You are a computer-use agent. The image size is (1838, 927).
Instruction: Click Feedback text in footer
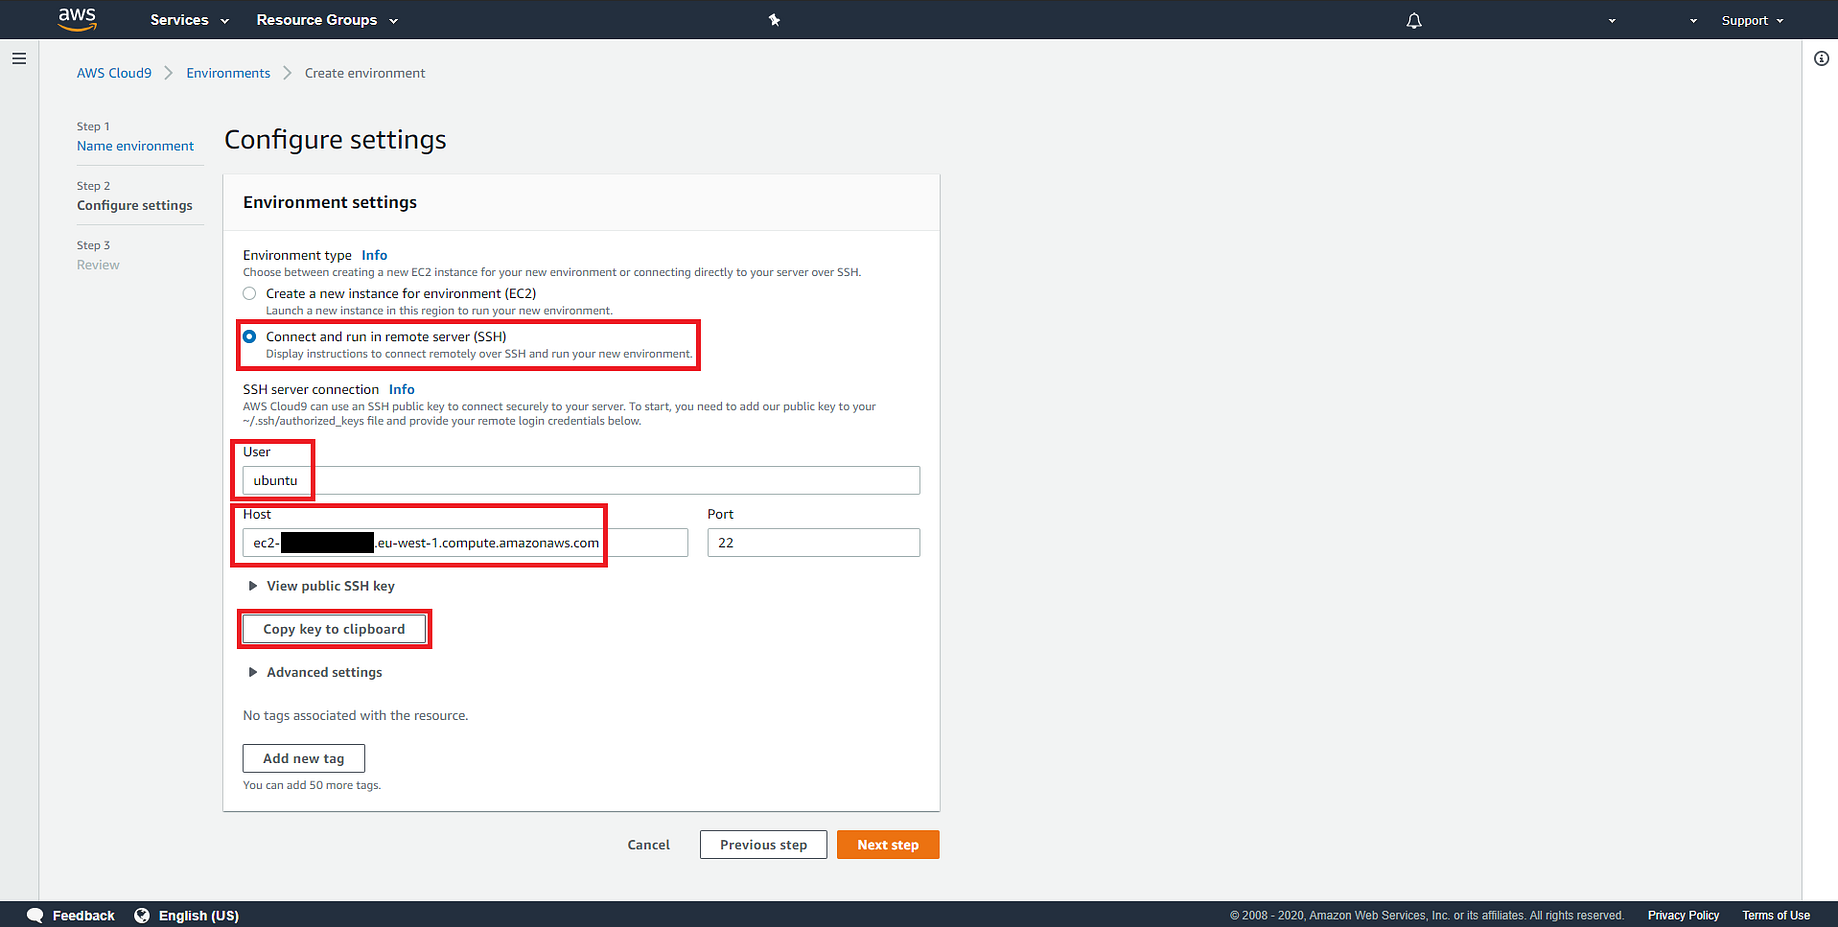click(84, 915)
